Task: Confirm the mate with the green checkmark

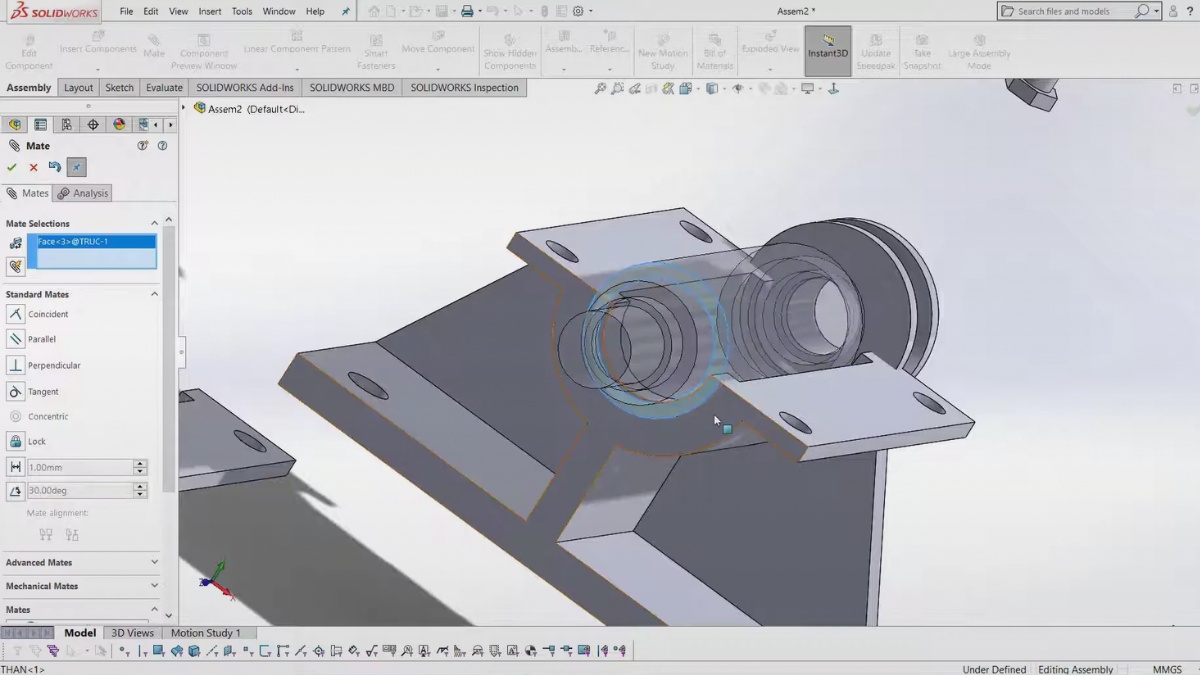Action: 12,167
